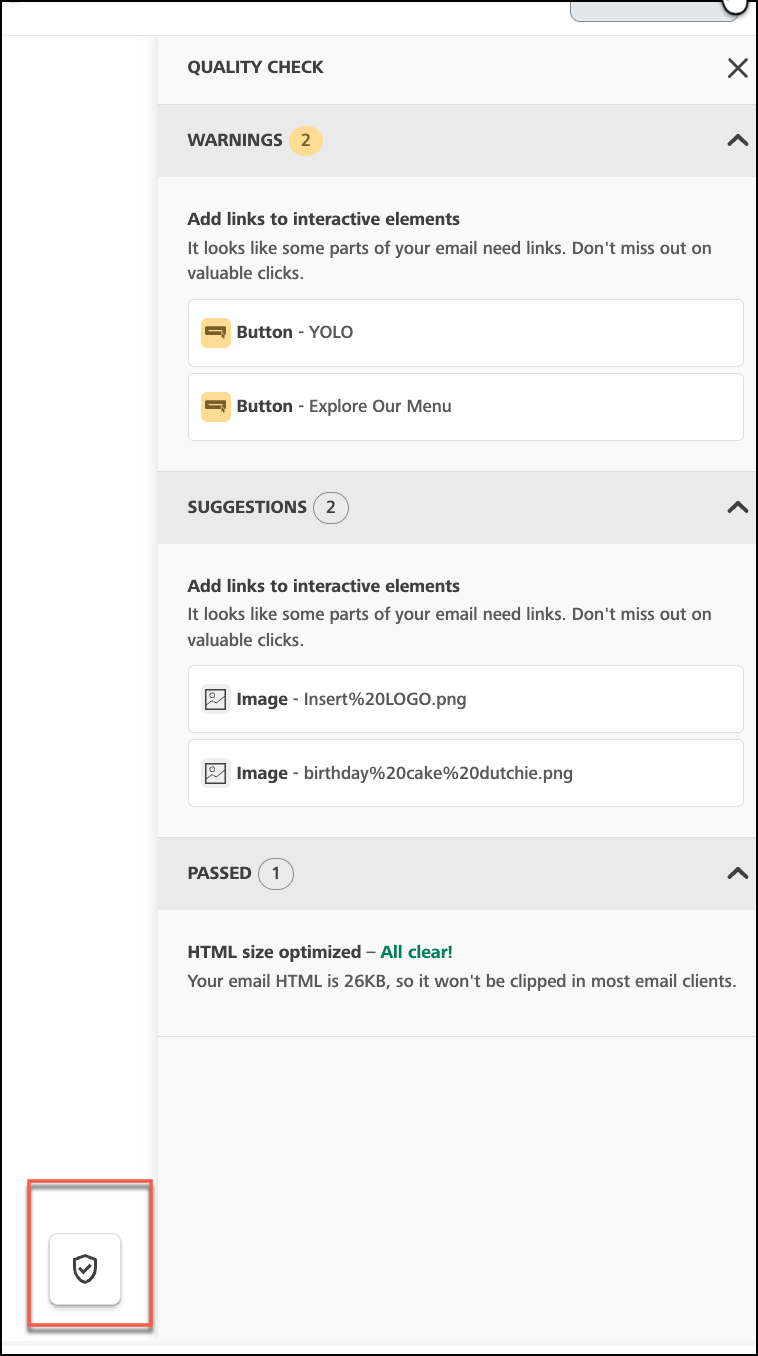
Task: Click image icon beside birthday cake file
Action: pos(215,773)
